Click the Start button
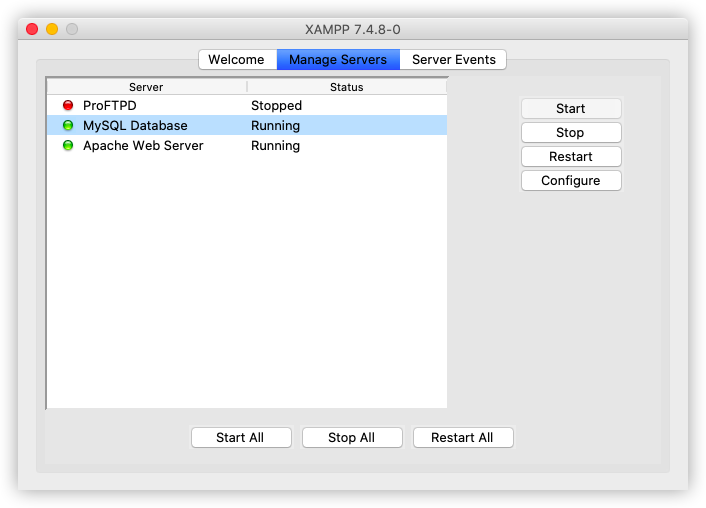This screenshot has width=706, height=508. (571, 109)
